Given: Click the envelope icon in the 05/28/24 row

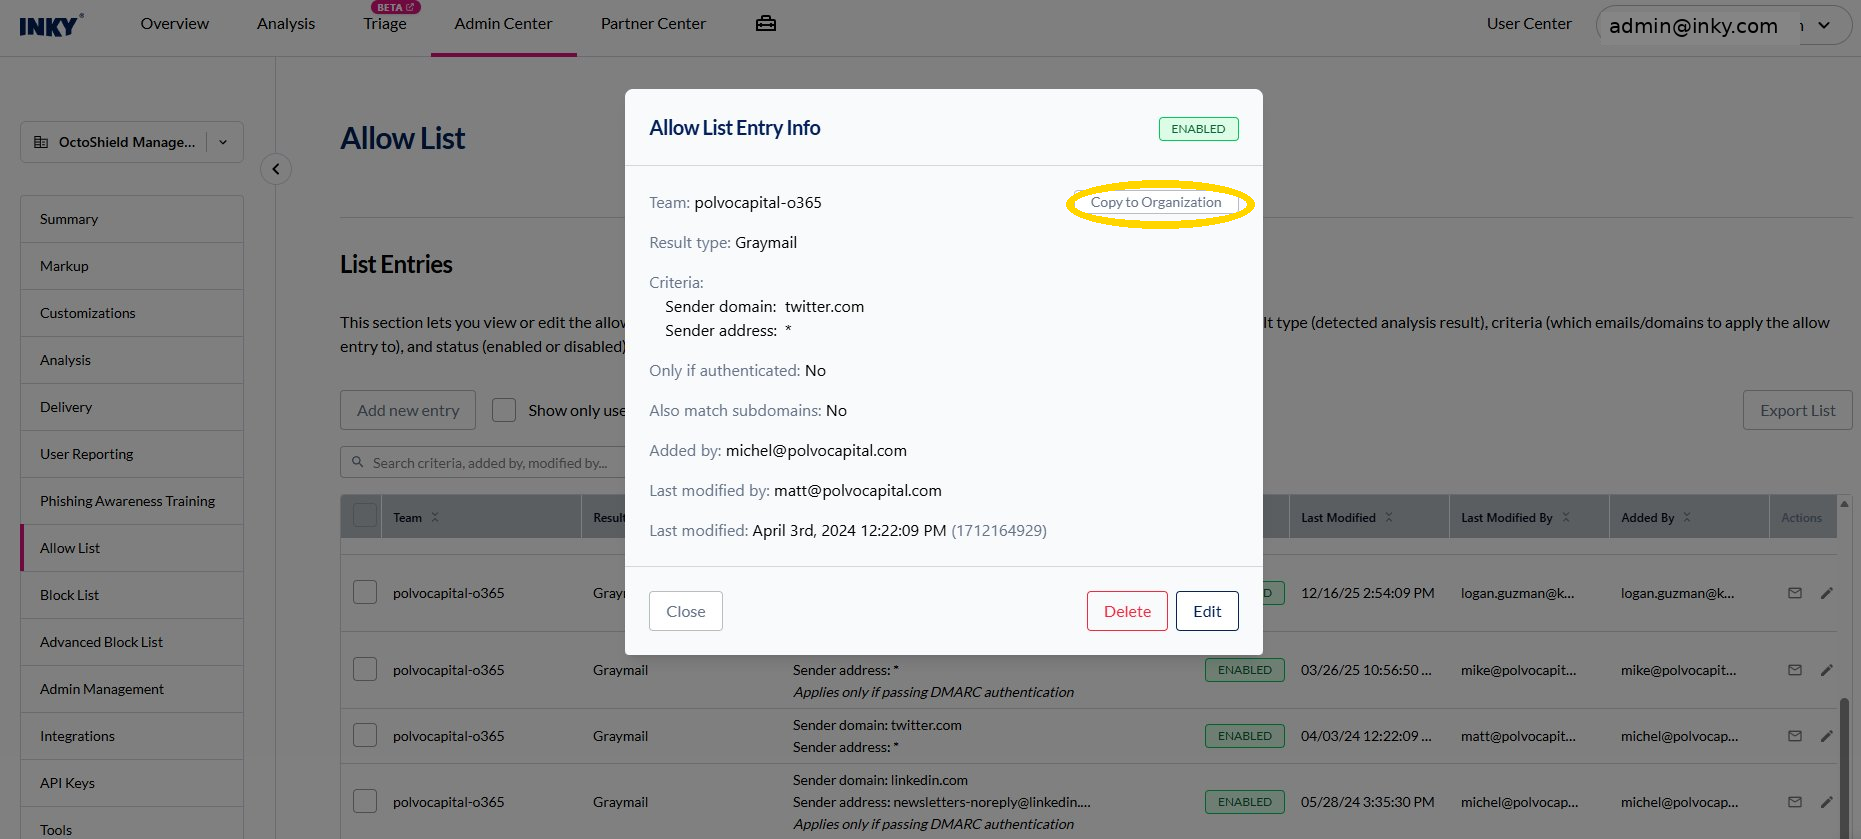Looking at the screenshot, I should [1795, 802].
